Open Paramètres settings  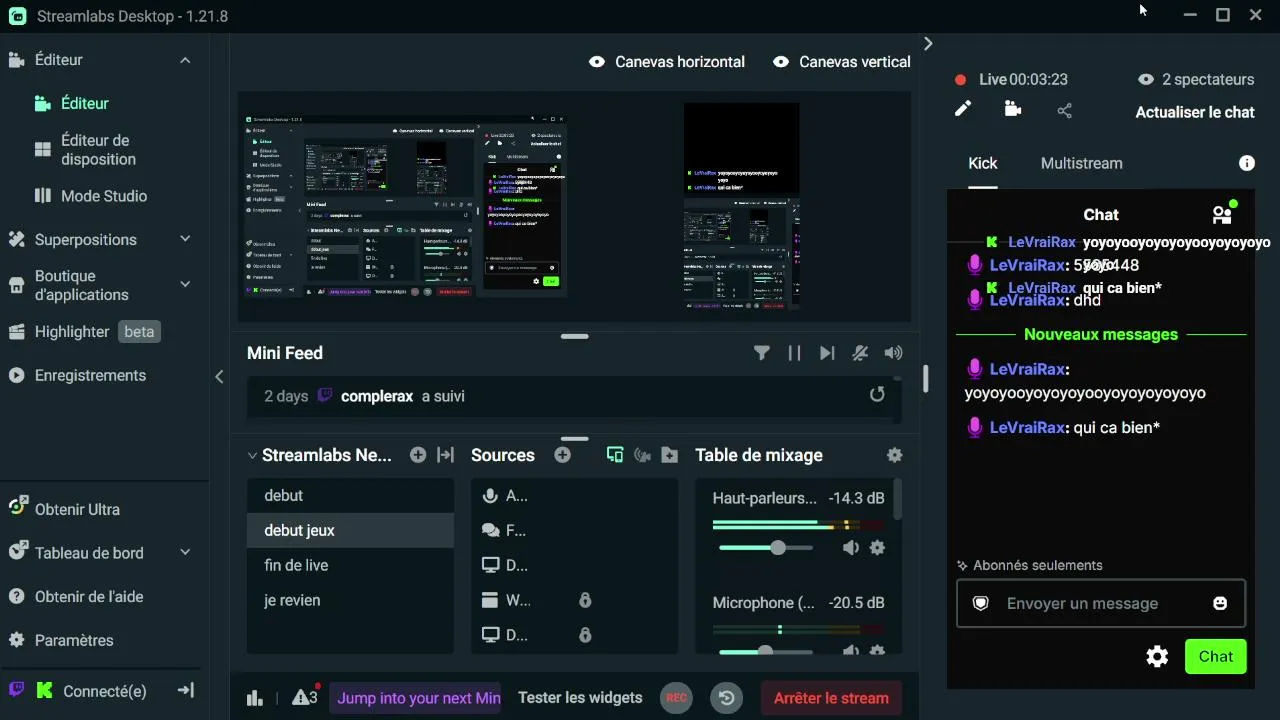(x=60, y=640)
